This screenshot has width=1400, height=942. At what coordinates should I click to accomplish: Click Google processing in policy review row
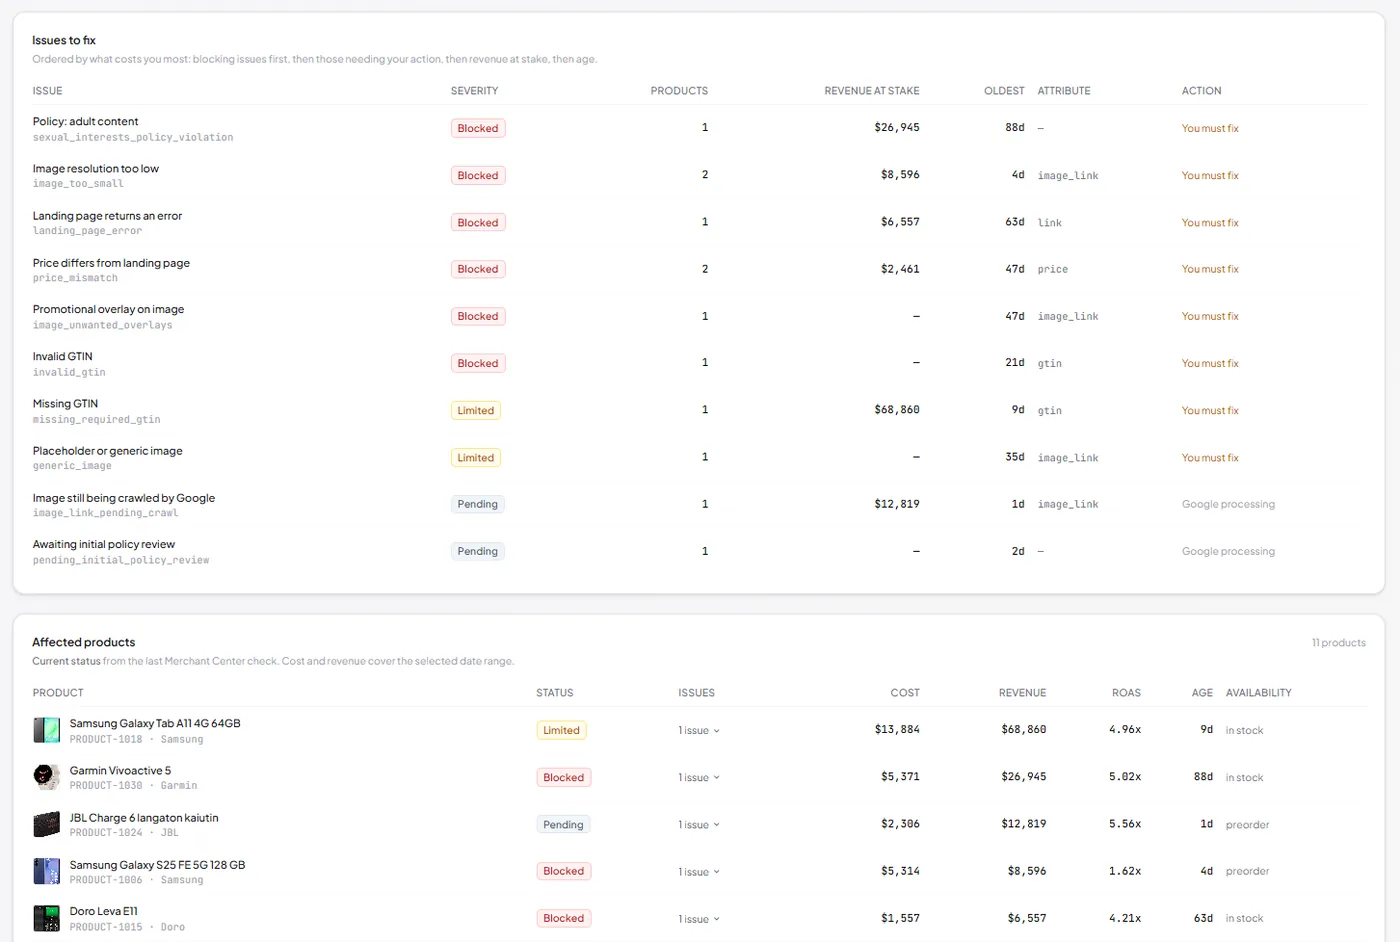coord(1228,551)
